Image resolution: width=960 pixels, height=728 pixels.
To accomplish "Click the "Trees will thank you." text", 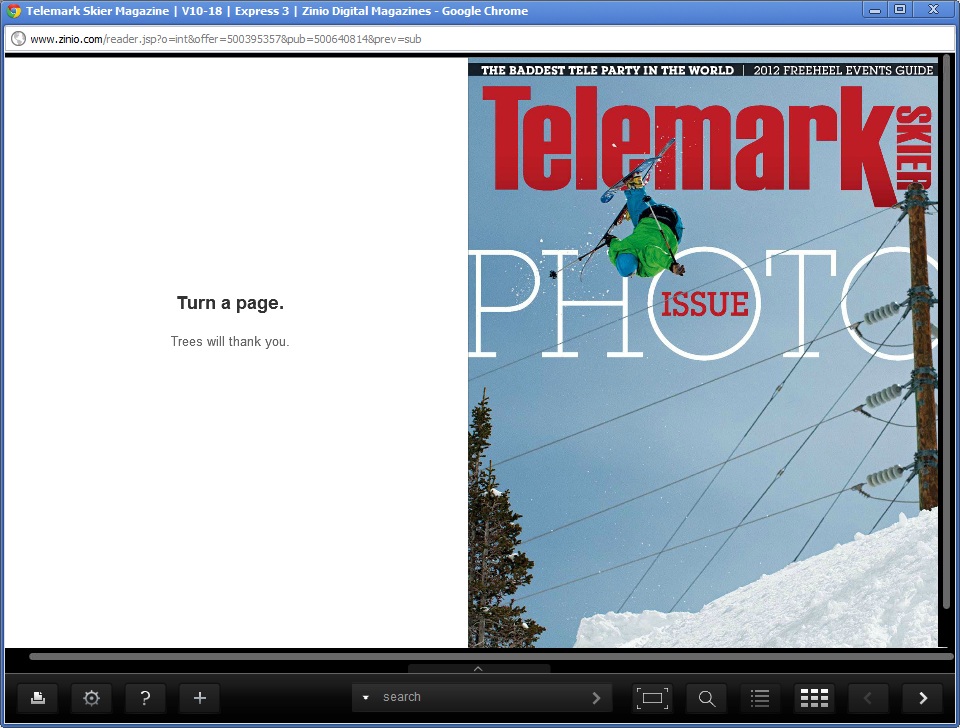I will tap(230, 342).
